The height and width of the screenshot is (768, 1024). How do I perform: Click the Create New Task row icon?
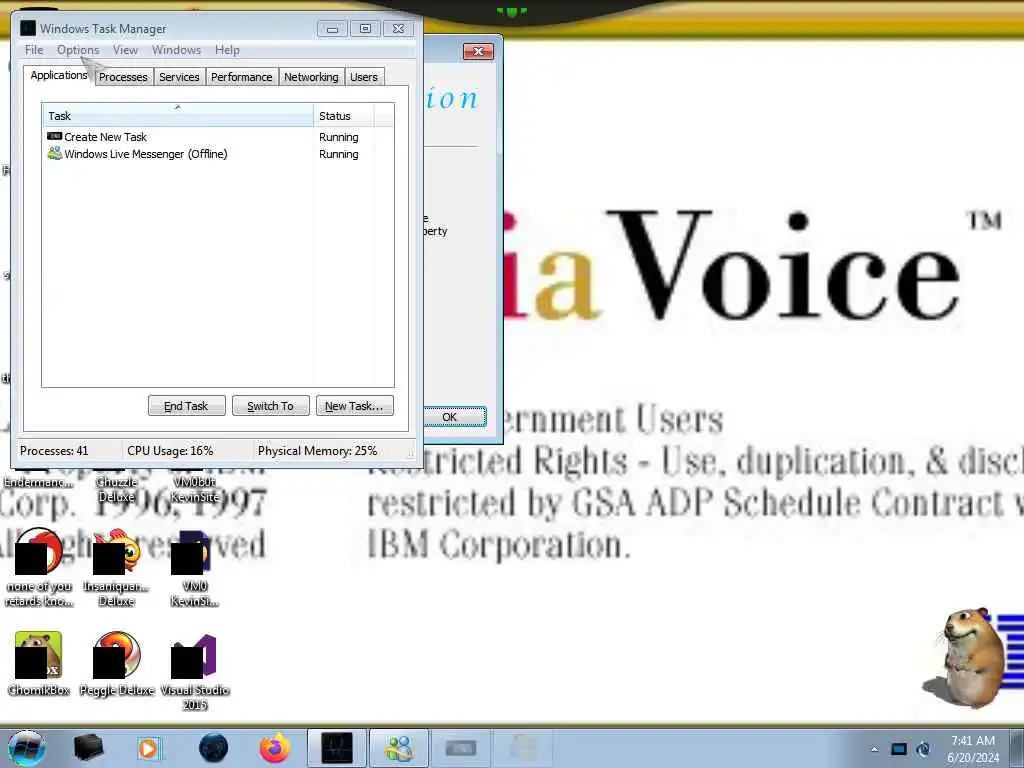coord(54,136)
